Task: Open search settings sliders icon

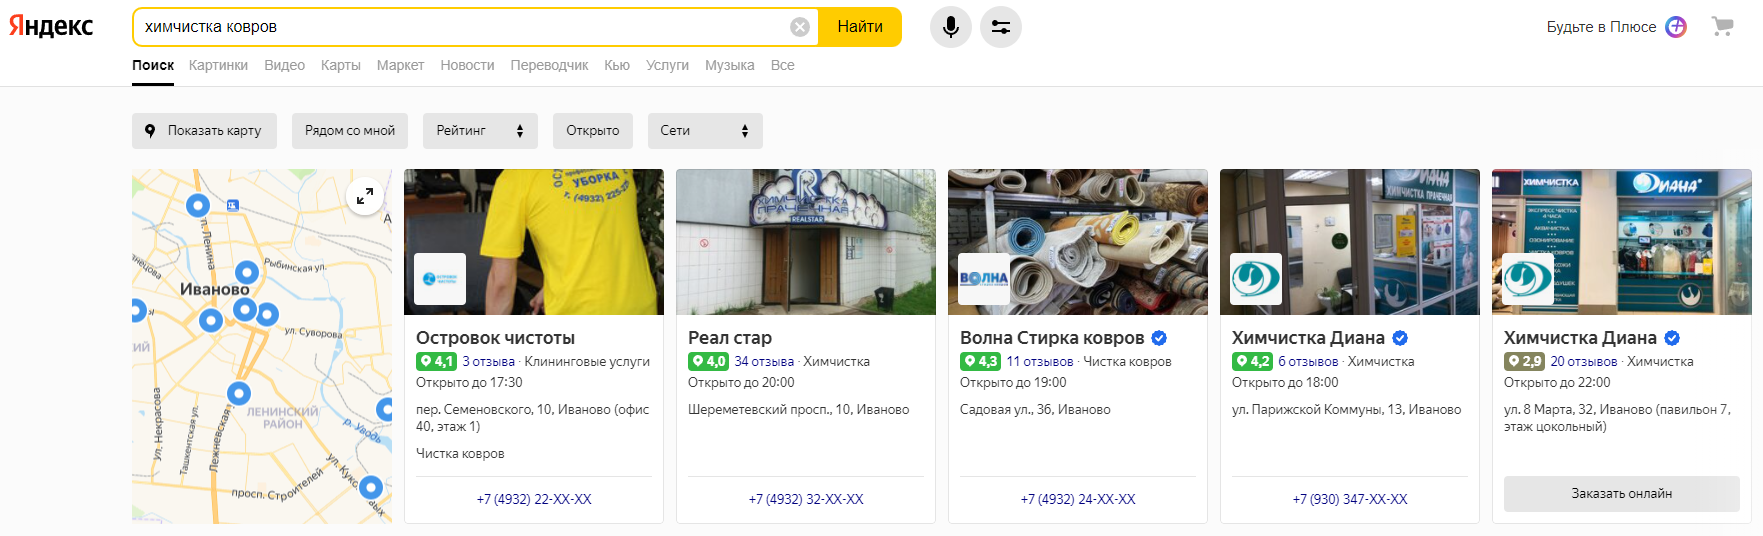Action: click(x=1000, y=27)
